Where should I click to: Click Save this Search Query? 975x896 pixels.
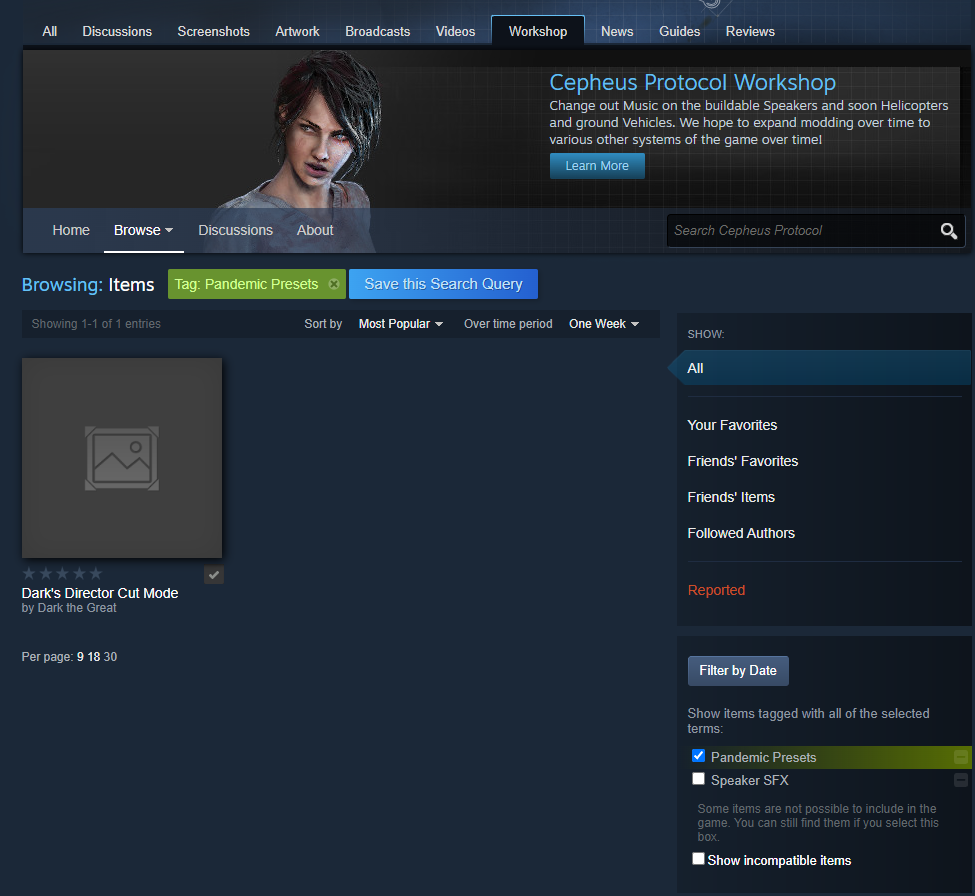click(443, 284)
